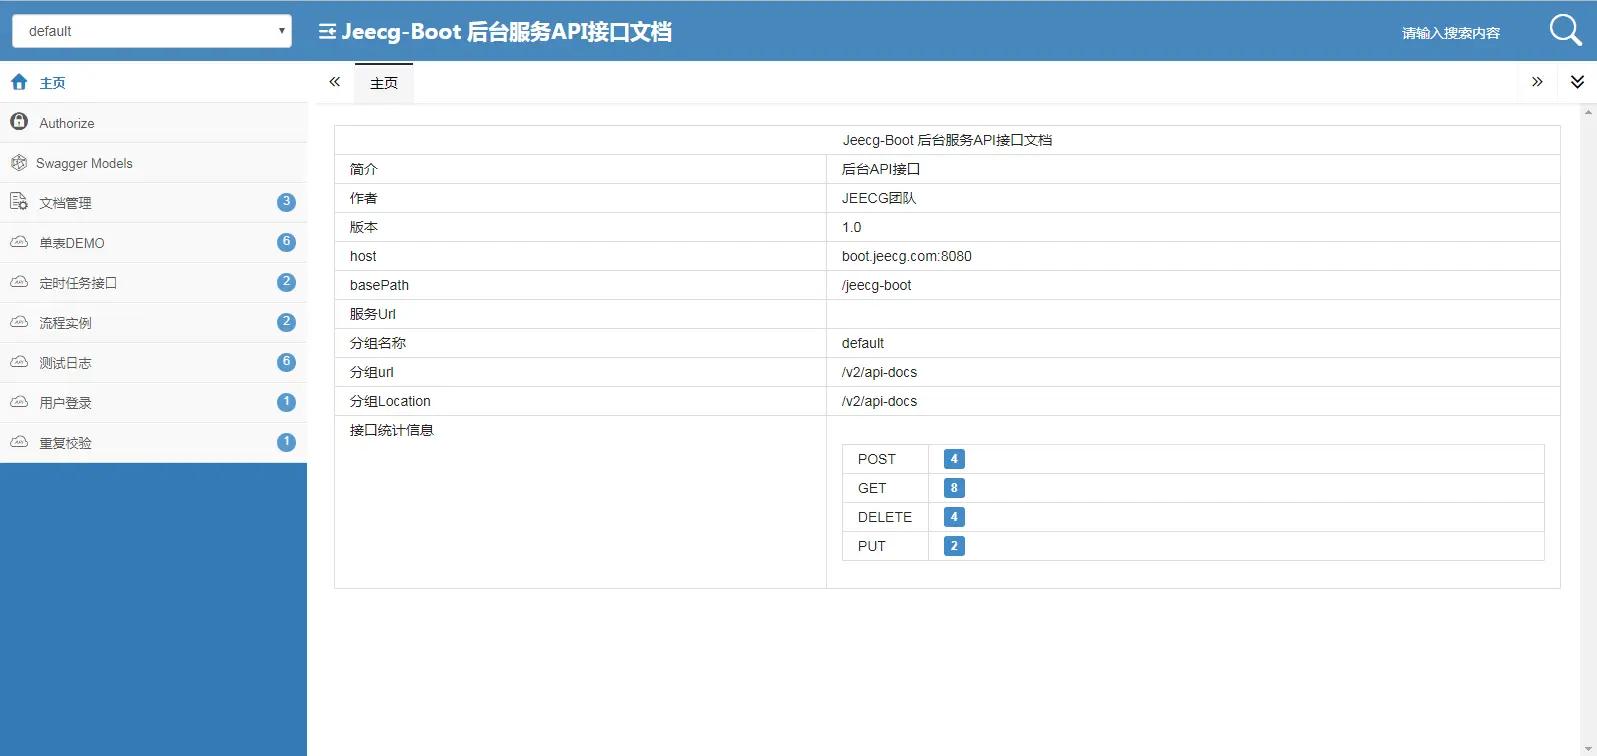This screenshot has height=756, width=1597.
Task: Click the 单表DEMO cloud icon
Action: point(19,242)
